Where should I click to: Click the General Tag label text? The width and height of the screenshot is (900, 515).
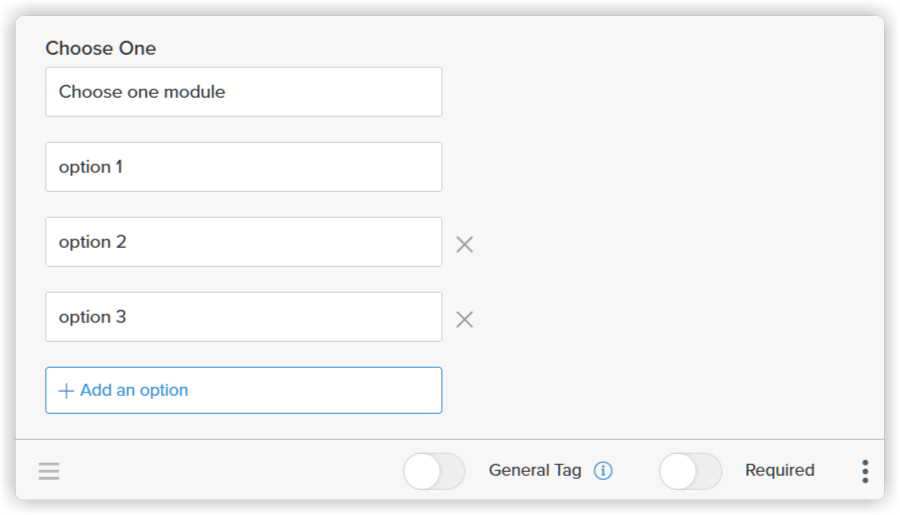coord(535,470)
